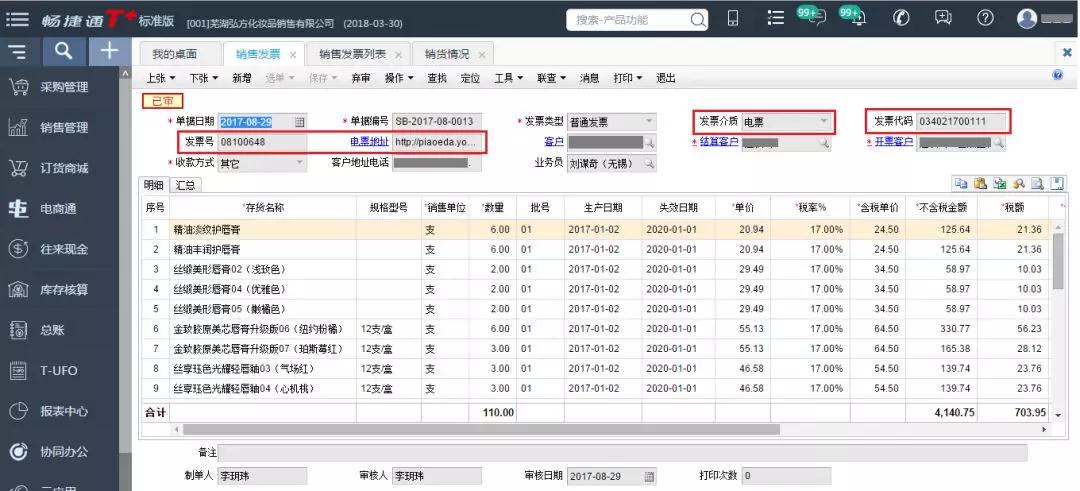The height and width of the screenshot is (491, 1080).
Task: Click the 弃审 button
Action: (360, 79)
